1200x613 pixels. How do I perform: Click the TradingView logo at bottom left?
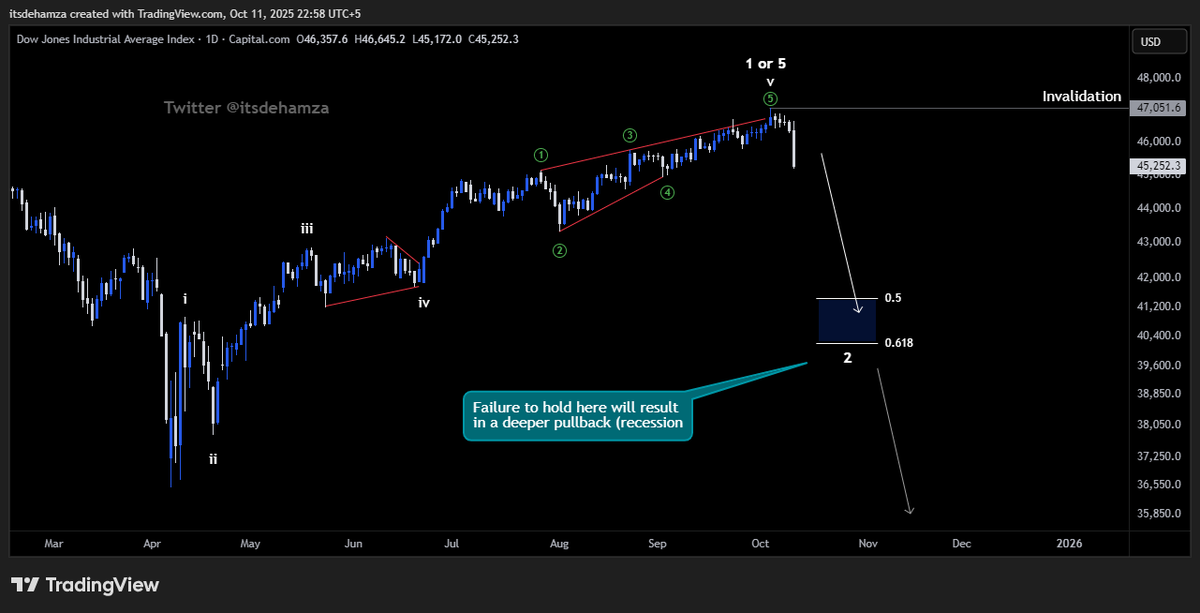coord(85,585)
